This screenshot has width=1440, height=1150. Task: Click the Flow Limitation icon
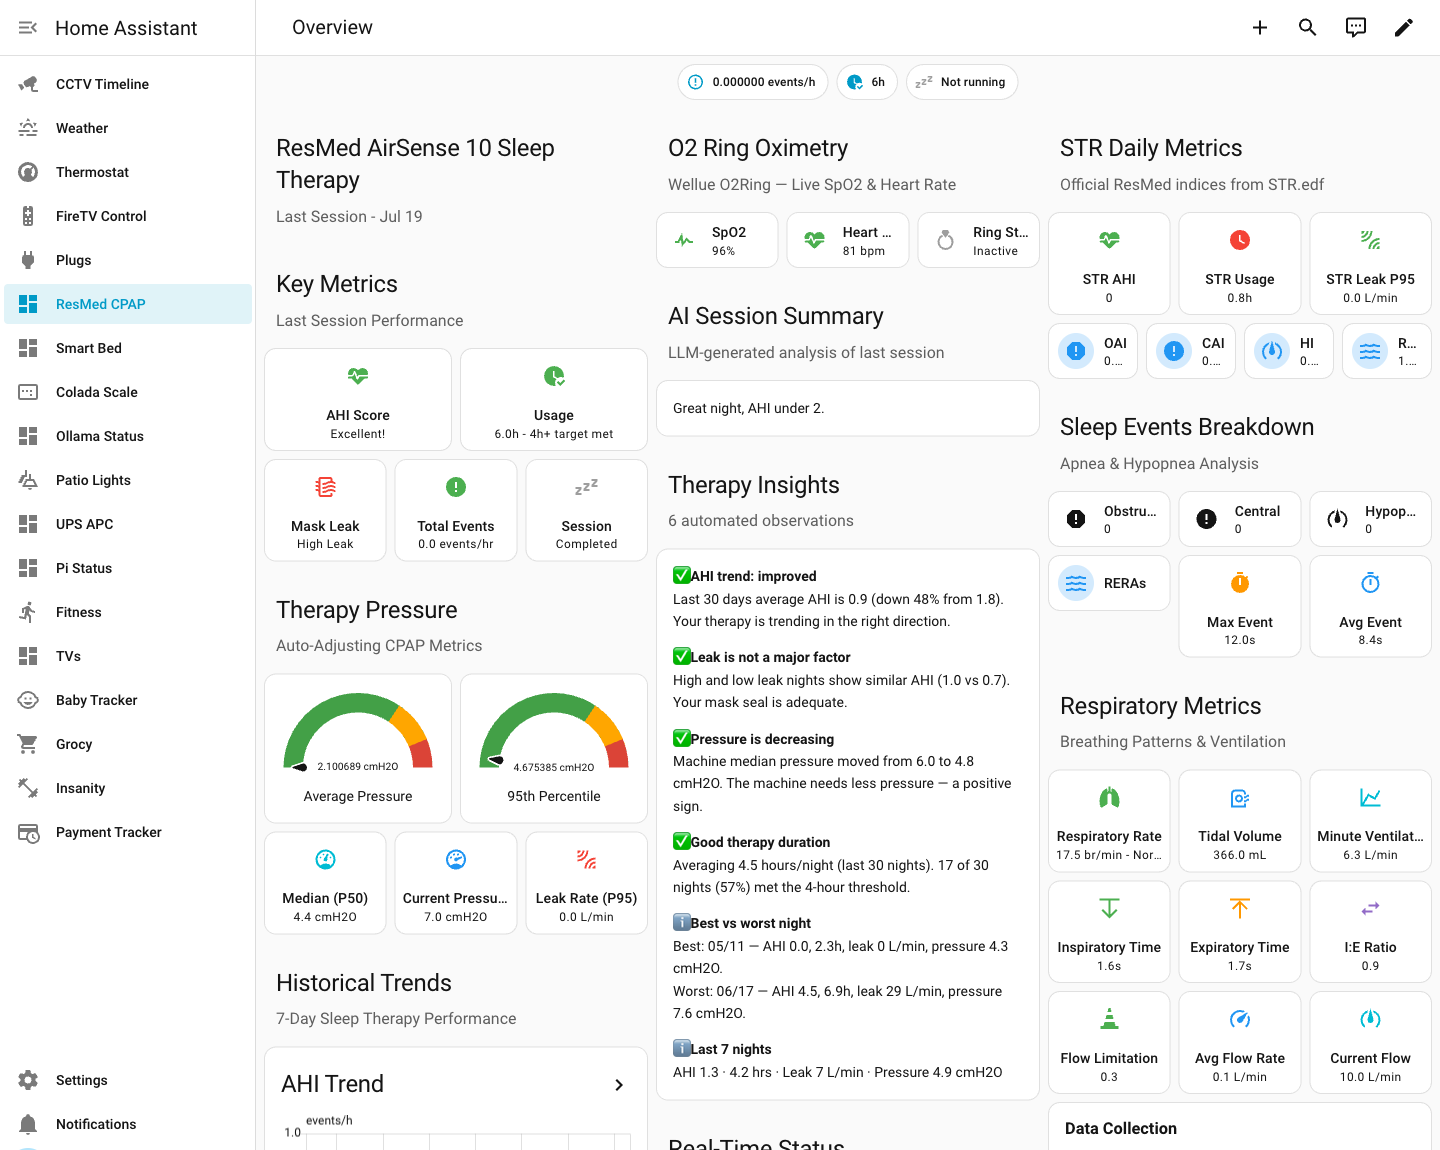pos(1109,1019)
